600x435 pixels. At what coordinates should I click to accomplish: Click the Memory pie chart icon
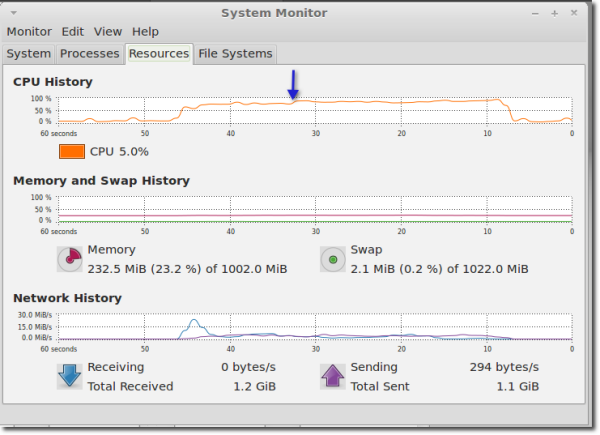pos(70,259)
